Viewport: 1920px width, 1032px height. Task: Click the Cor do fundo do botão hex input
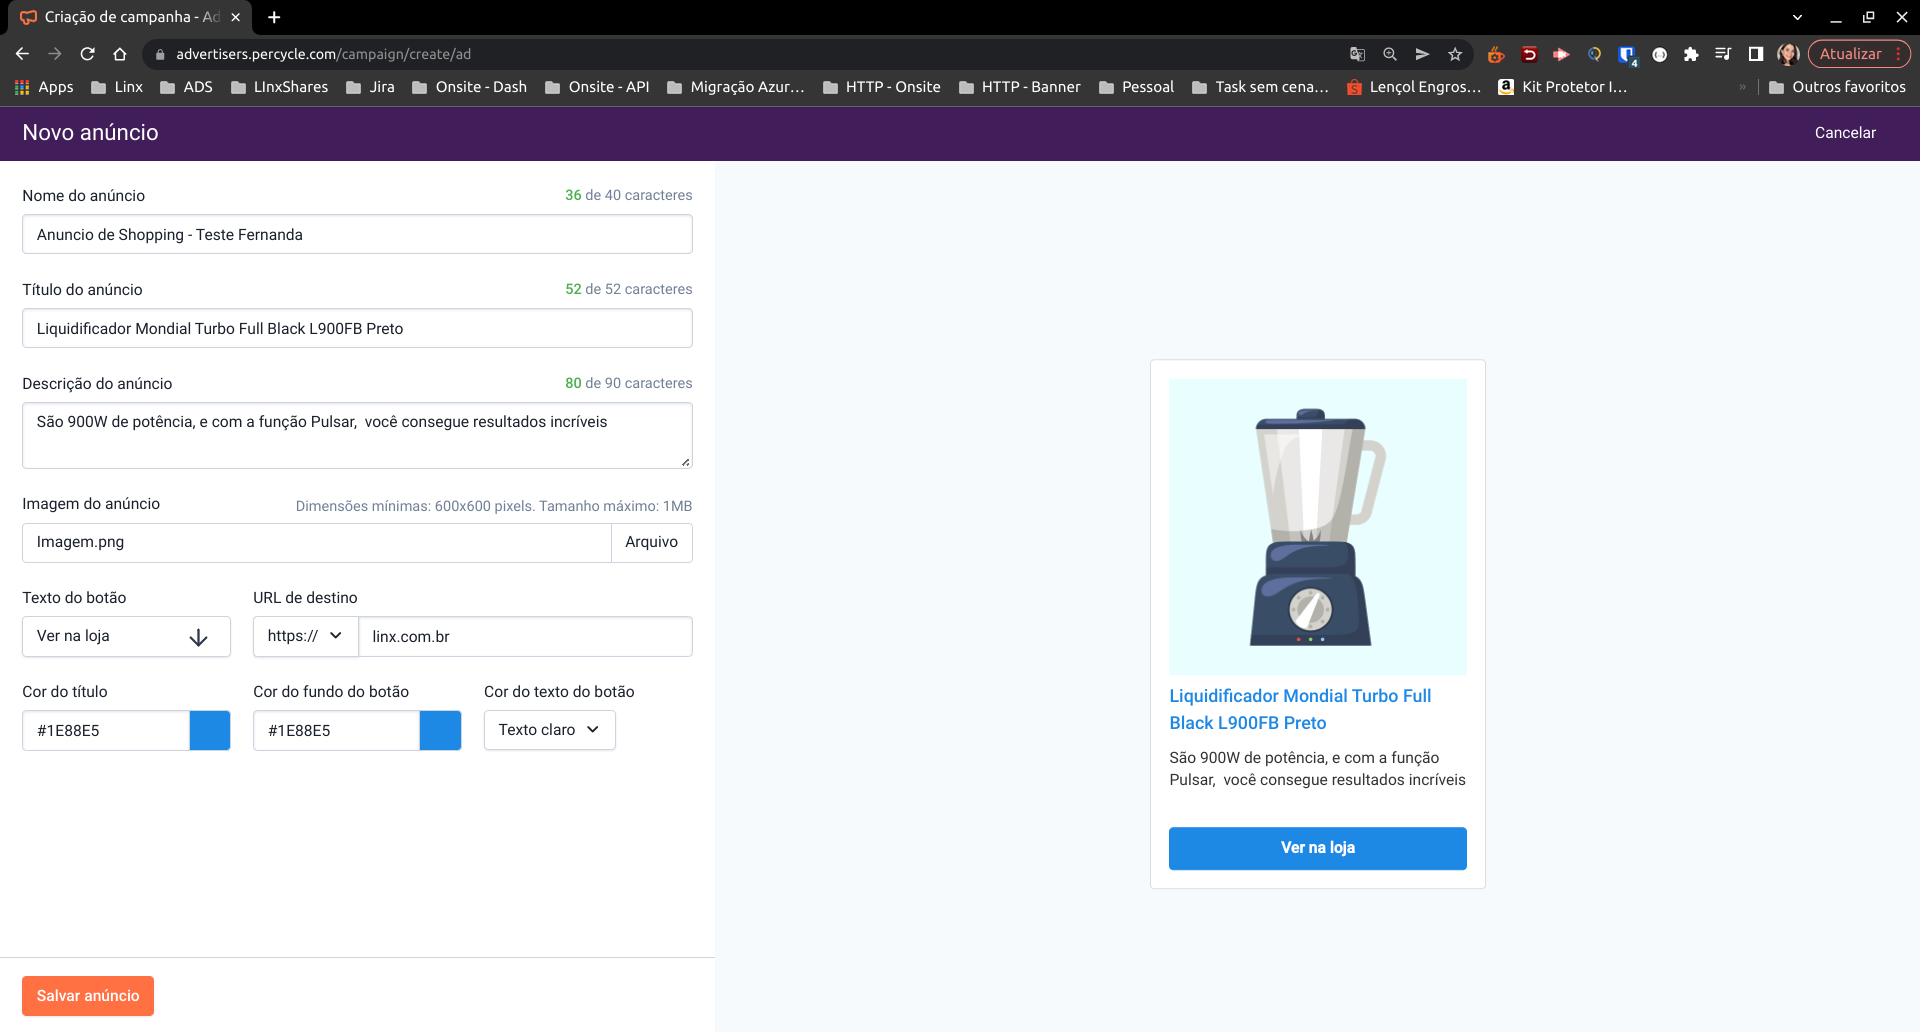336,731
